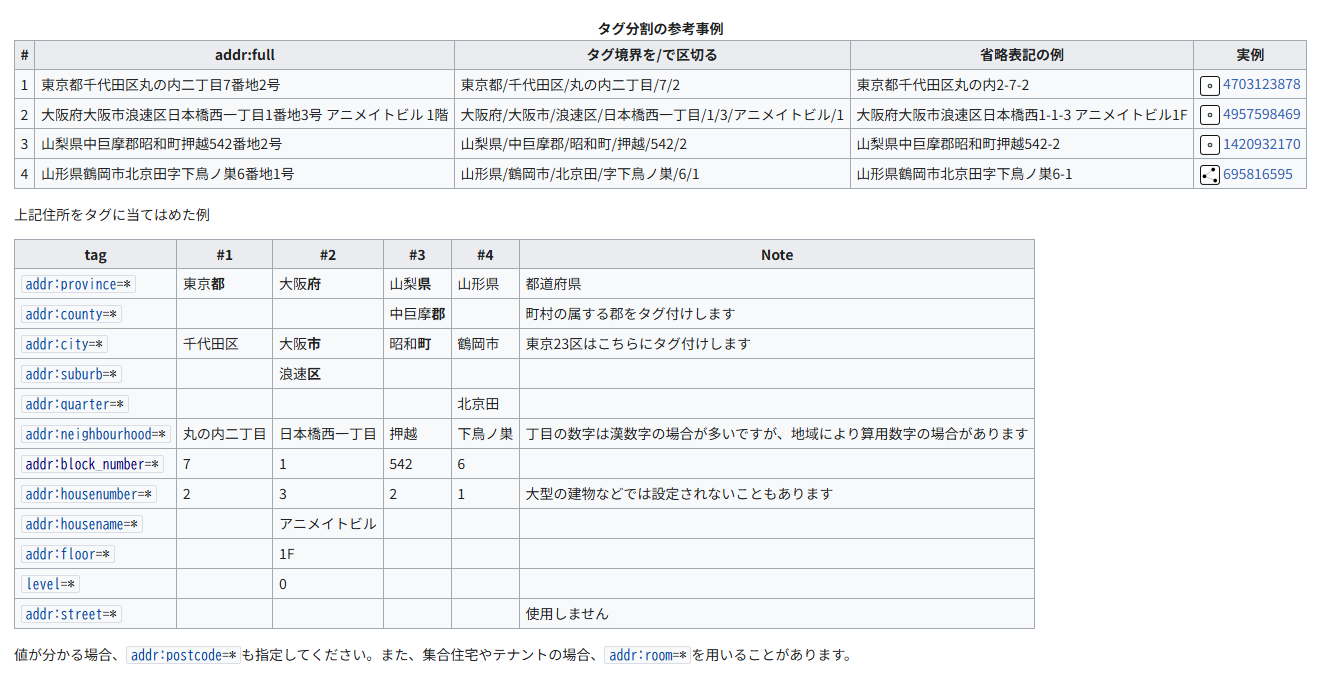
Task: Open the addr:city=* tag link
Action: pos(64,344)
